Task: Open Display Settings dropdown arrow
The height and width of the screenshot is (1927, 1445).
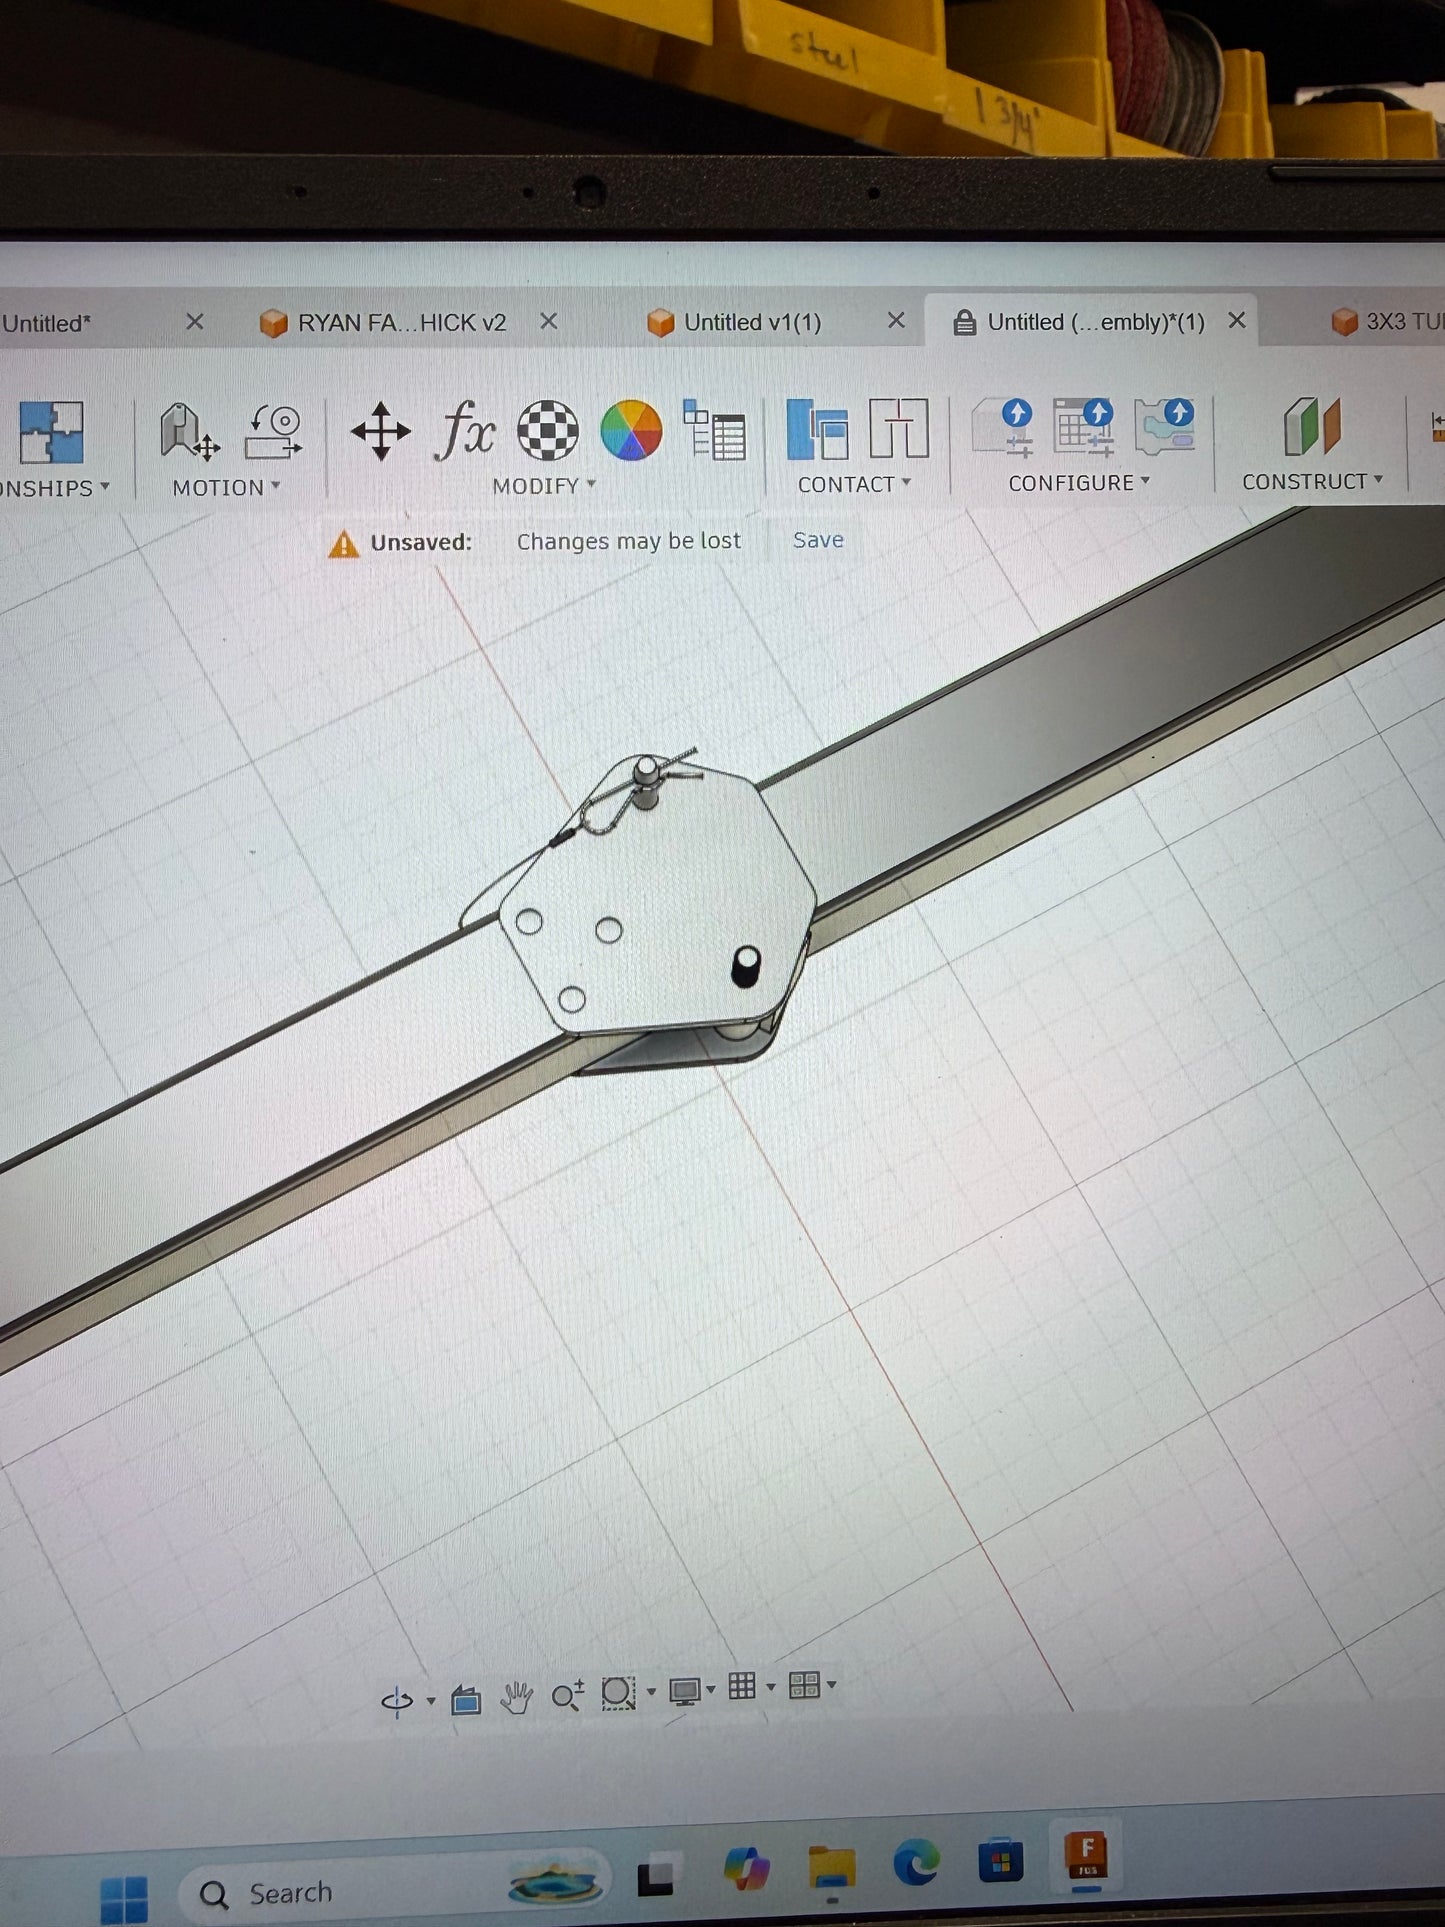Action: click(711, 1690)
